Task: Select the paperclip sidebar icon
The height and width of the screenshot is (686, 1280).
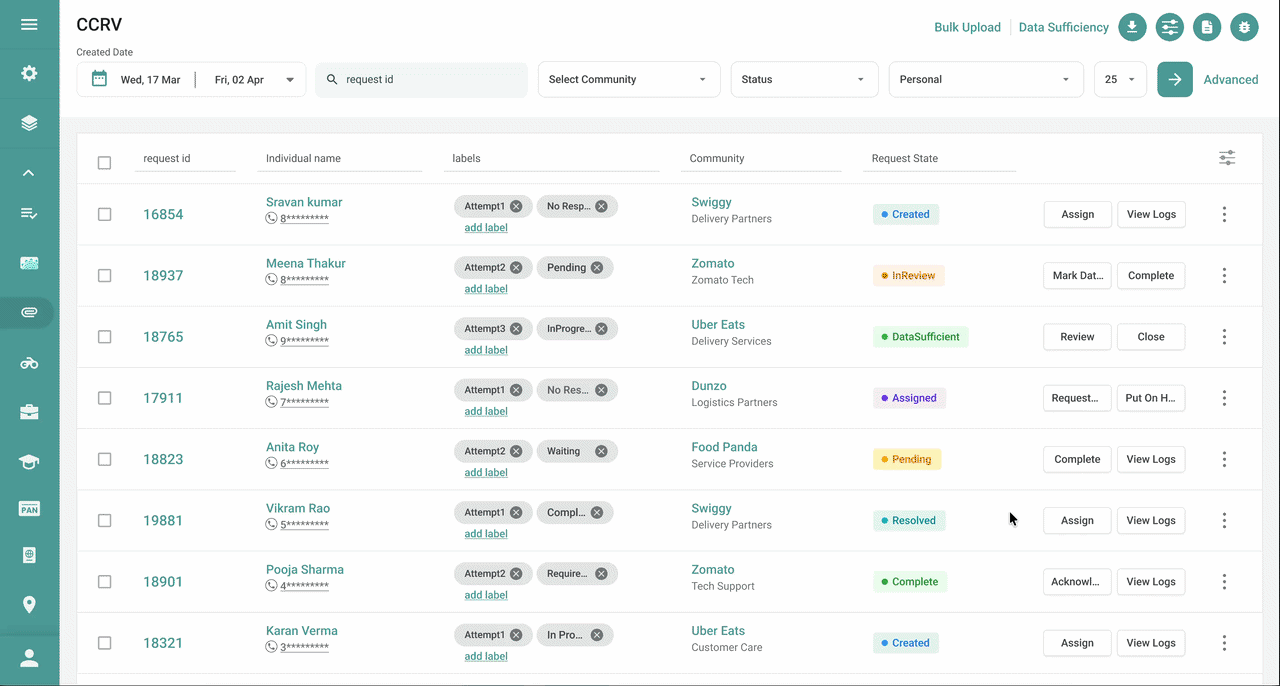Action: tap(29, 313)
